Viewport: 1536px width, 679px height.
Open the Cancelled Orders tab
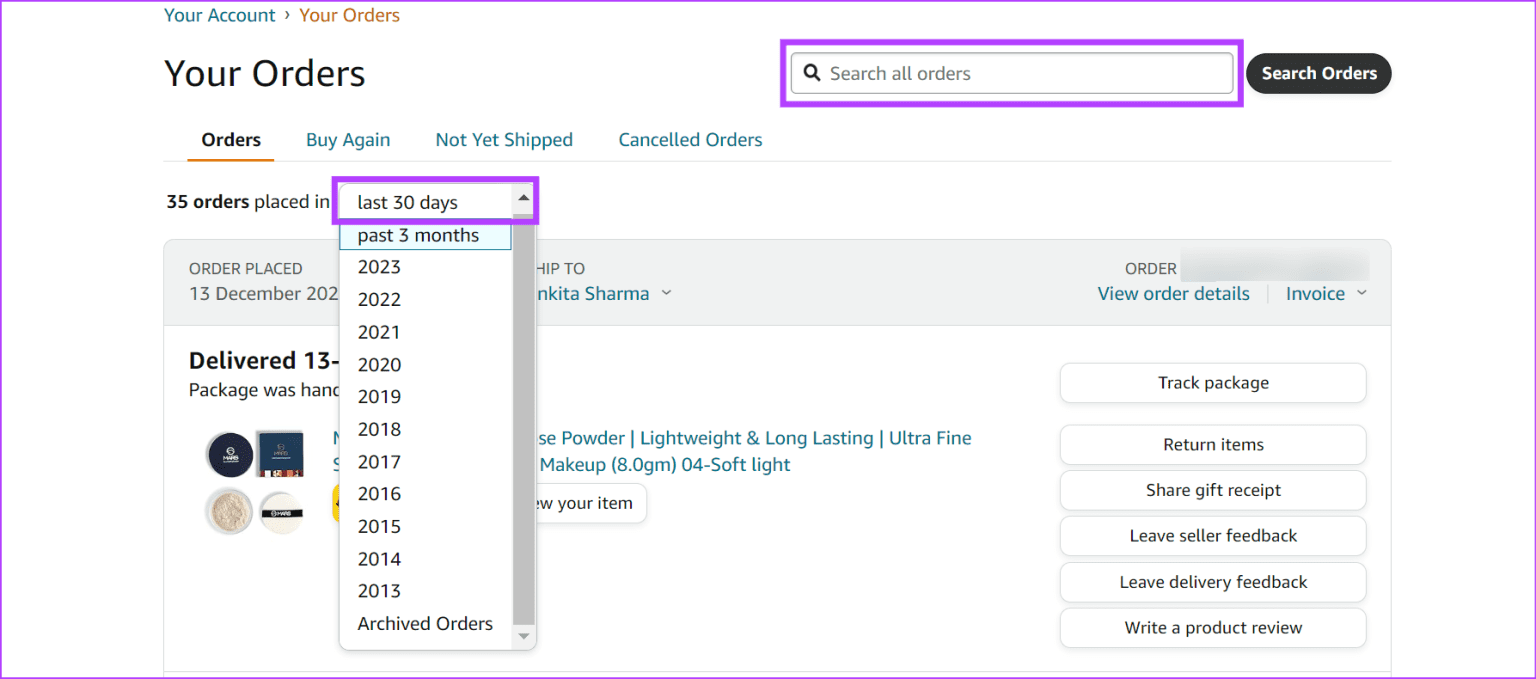(690, 139)
